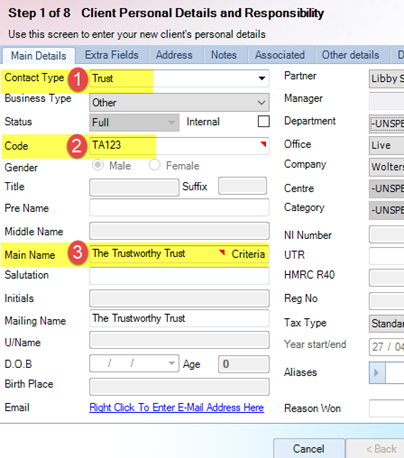Click the Initials field
This screenshot has height=458, width=404.
click(179, 298)
